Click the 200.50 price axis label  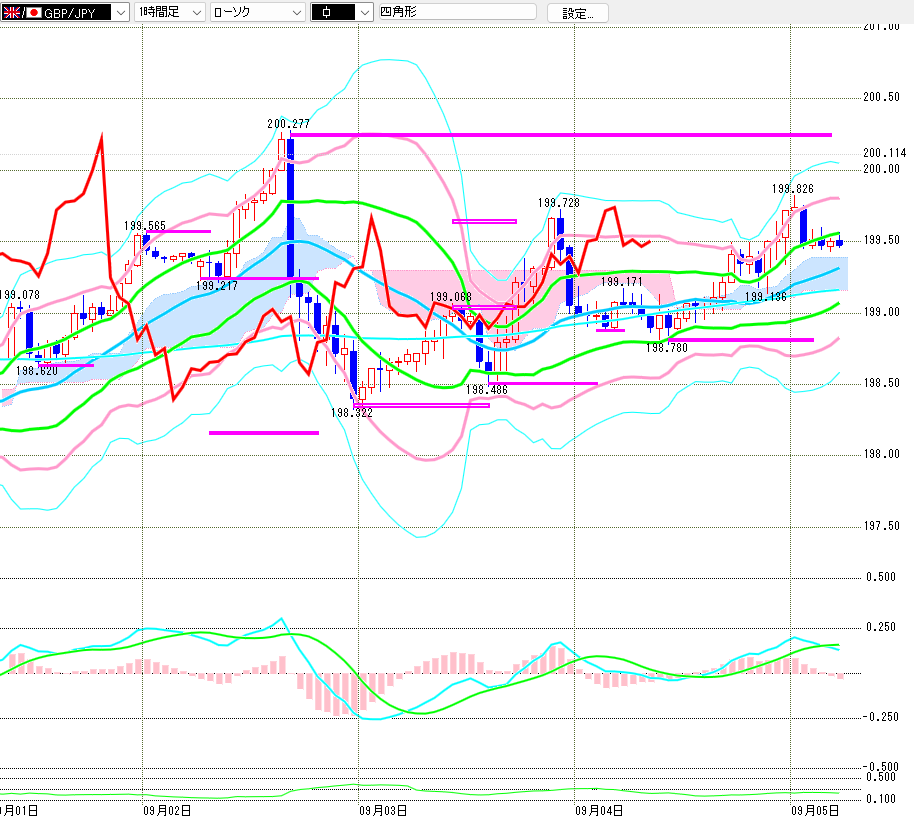[x=882, y=97]
